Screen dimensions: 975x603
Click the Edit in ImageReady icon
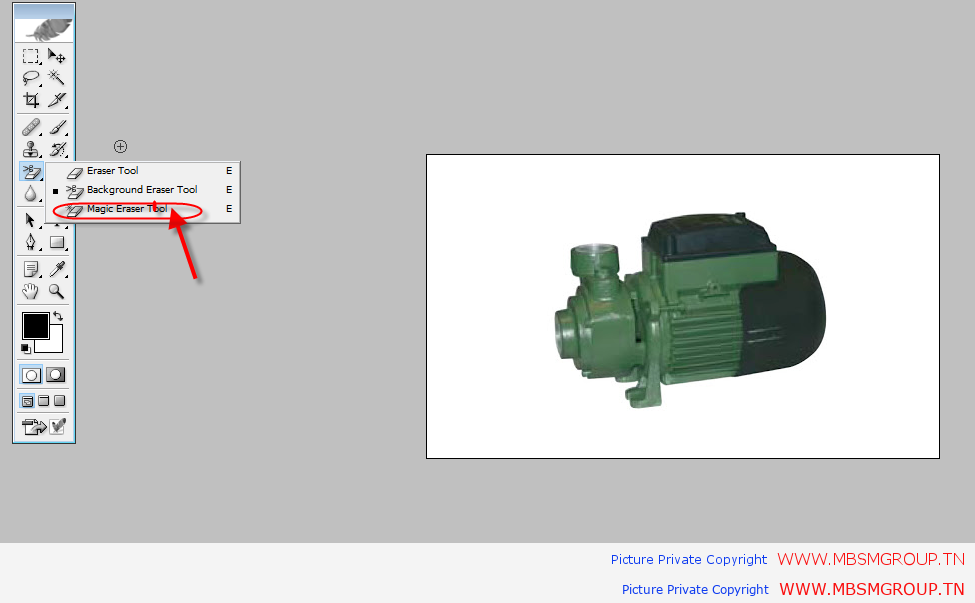coord(34,426)
